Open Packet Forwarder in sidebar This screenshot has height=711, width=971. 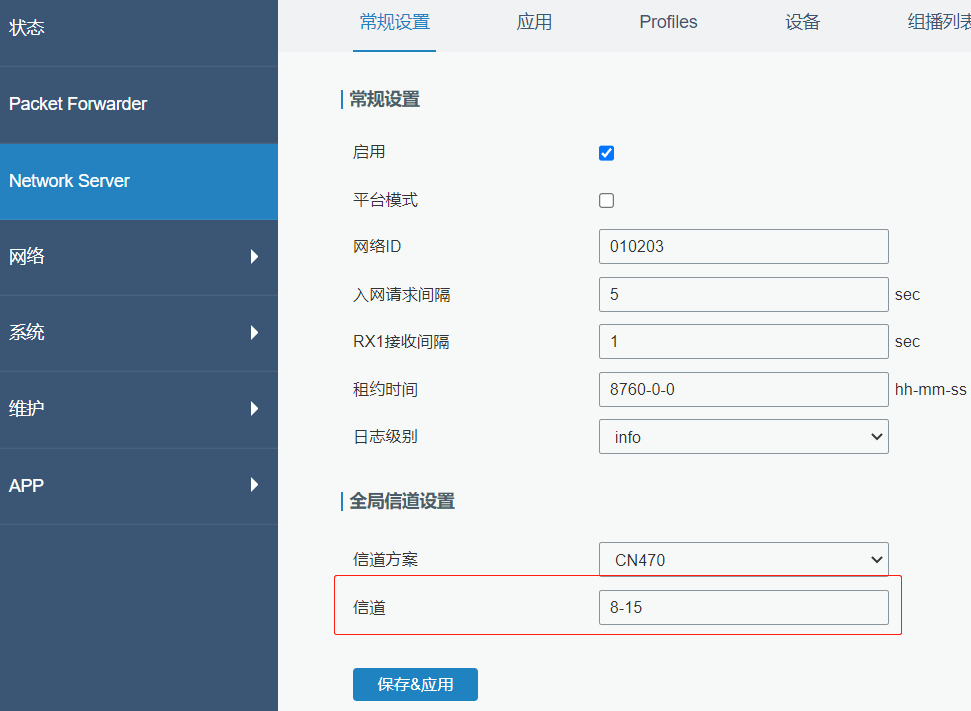coord(139,105)
